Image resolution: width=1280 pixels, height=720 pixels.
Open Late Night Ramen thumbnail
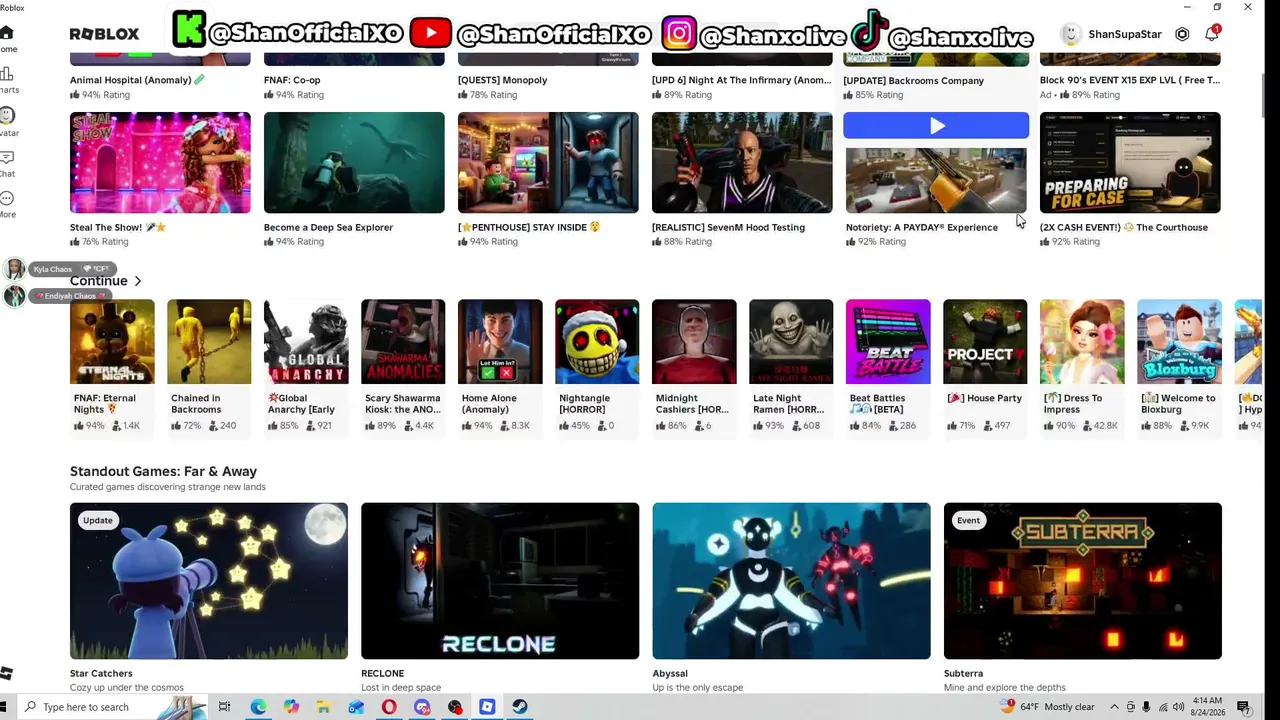point(791,342)
